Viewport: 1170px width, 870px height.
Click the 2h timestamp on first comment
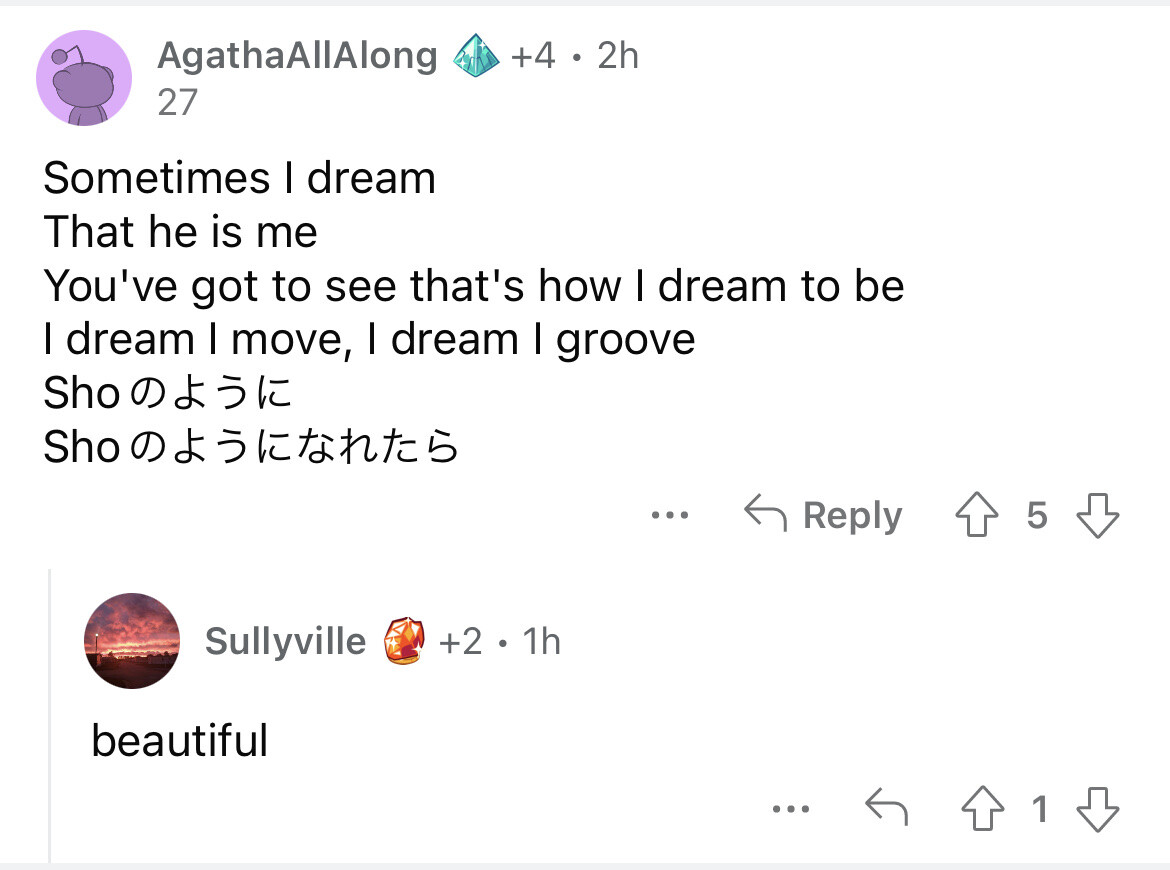pos(617,56)
